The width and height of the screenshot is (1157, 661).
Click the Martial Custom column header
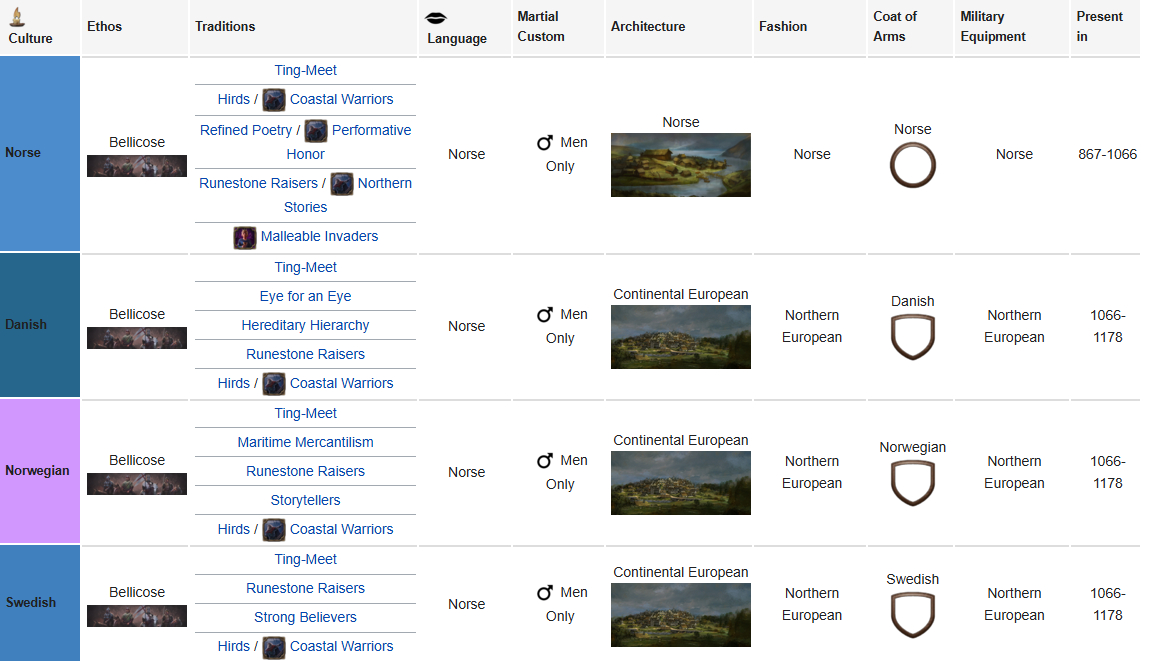pyautogui.click(x=541, y=27)
